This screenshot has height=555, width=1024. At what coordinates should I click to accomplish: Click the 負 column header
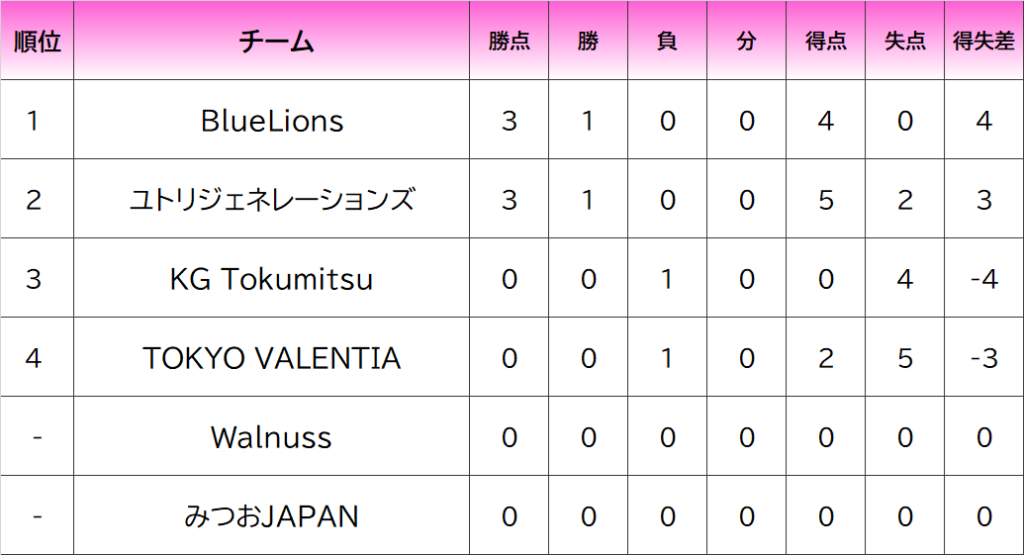pos(667,41)
